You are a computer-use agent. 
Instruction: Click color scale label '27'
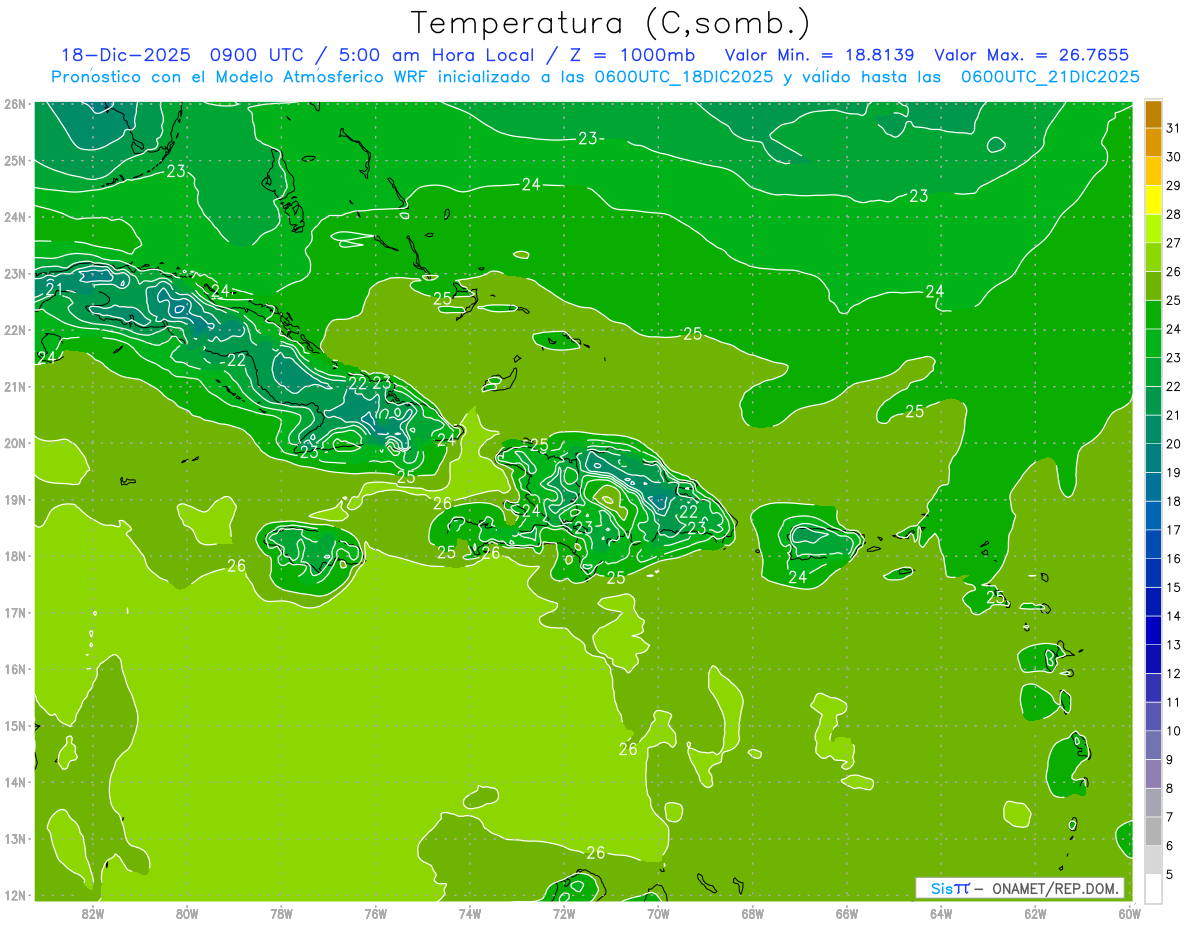[x=1173, y=243]
